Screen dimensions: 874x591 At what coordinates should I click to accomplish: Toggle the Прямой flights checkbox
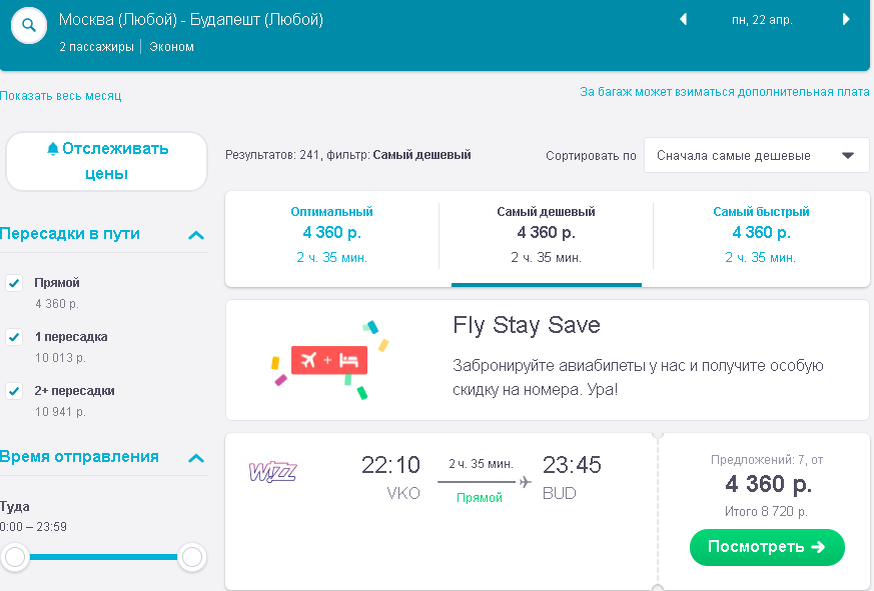pos(15,283)
